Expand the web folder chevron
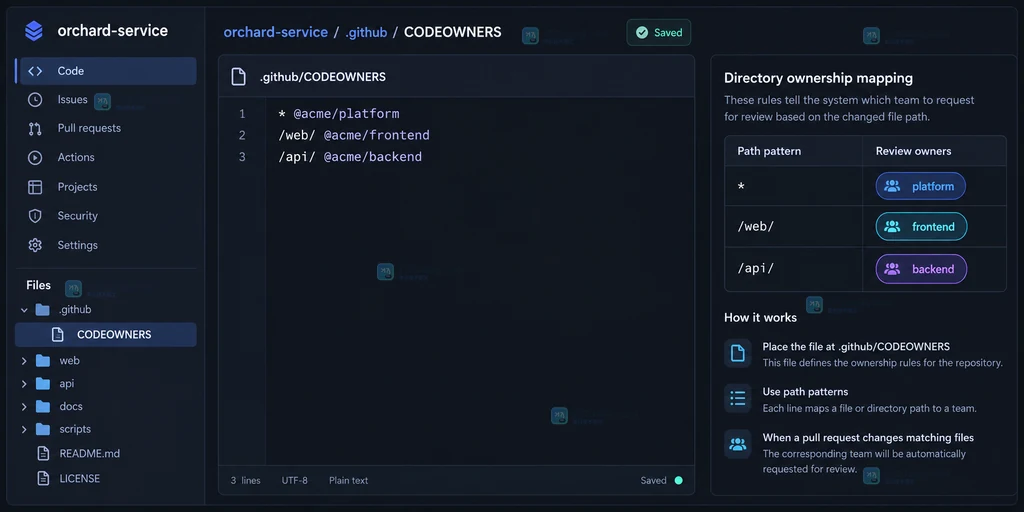The width and height of the screenshot is (1024, 512). coord(24,360)
